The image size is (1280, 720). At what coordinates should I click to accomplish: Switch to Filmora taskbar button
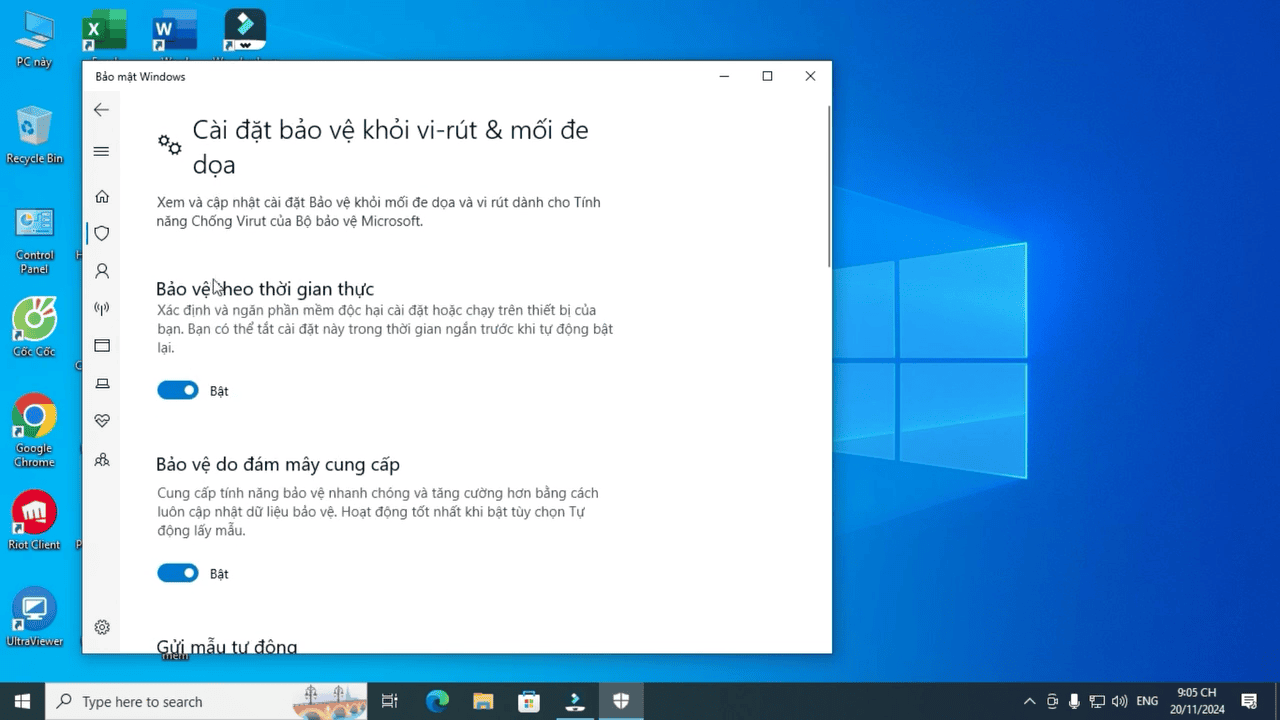[x=575, y=701]
